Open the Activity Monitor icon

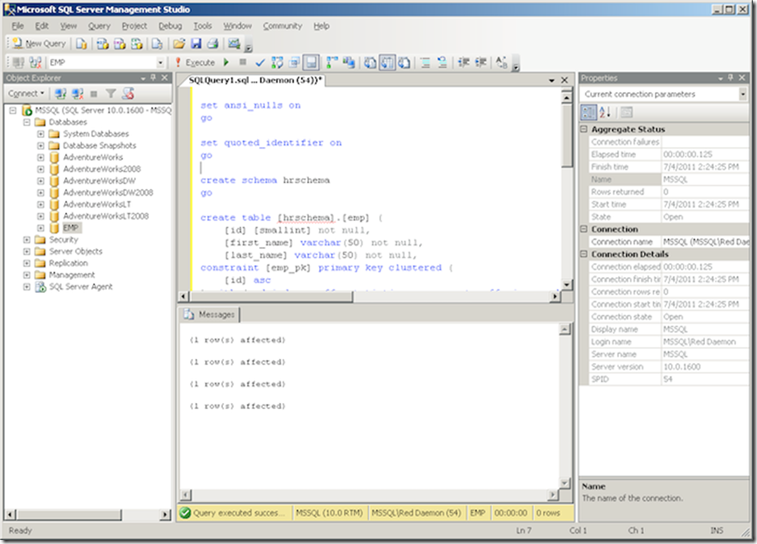(234, 44)
